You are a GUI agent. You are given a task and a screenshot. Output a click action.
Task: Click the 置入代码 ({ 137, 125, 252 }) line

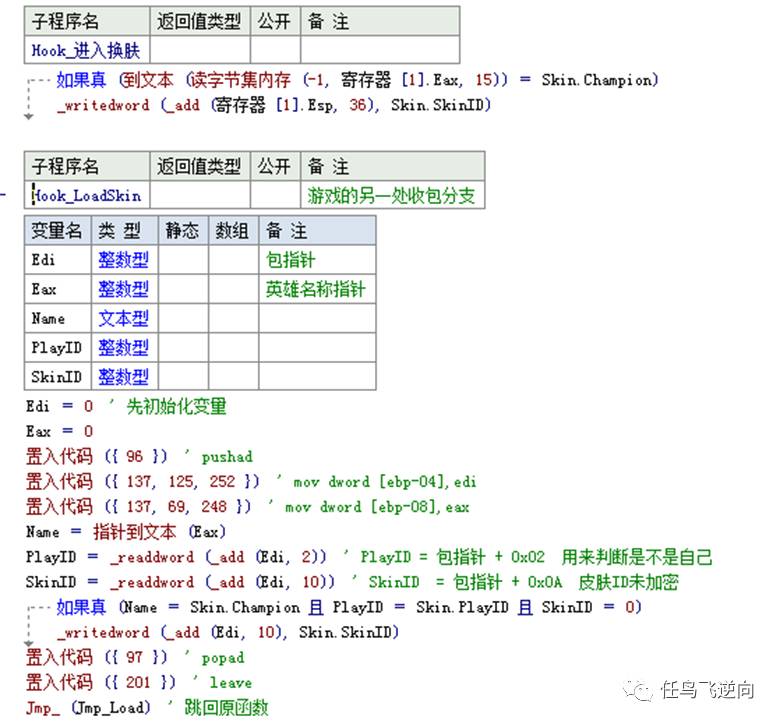pos(251,481)
